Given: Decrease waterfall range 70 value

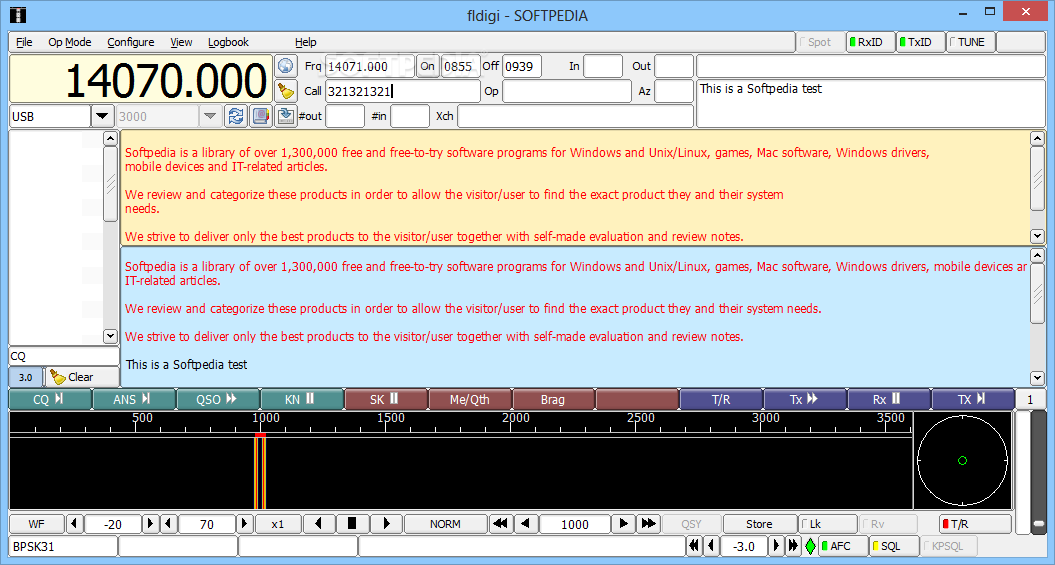Looking at the screenshot, I should [168, 524].
